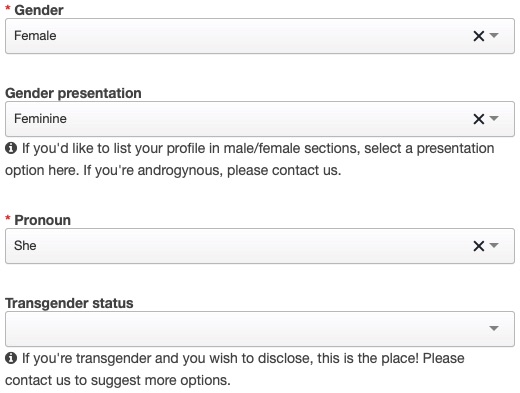
Task: Clear the Female selection in Gender
Action: (479, 36)
